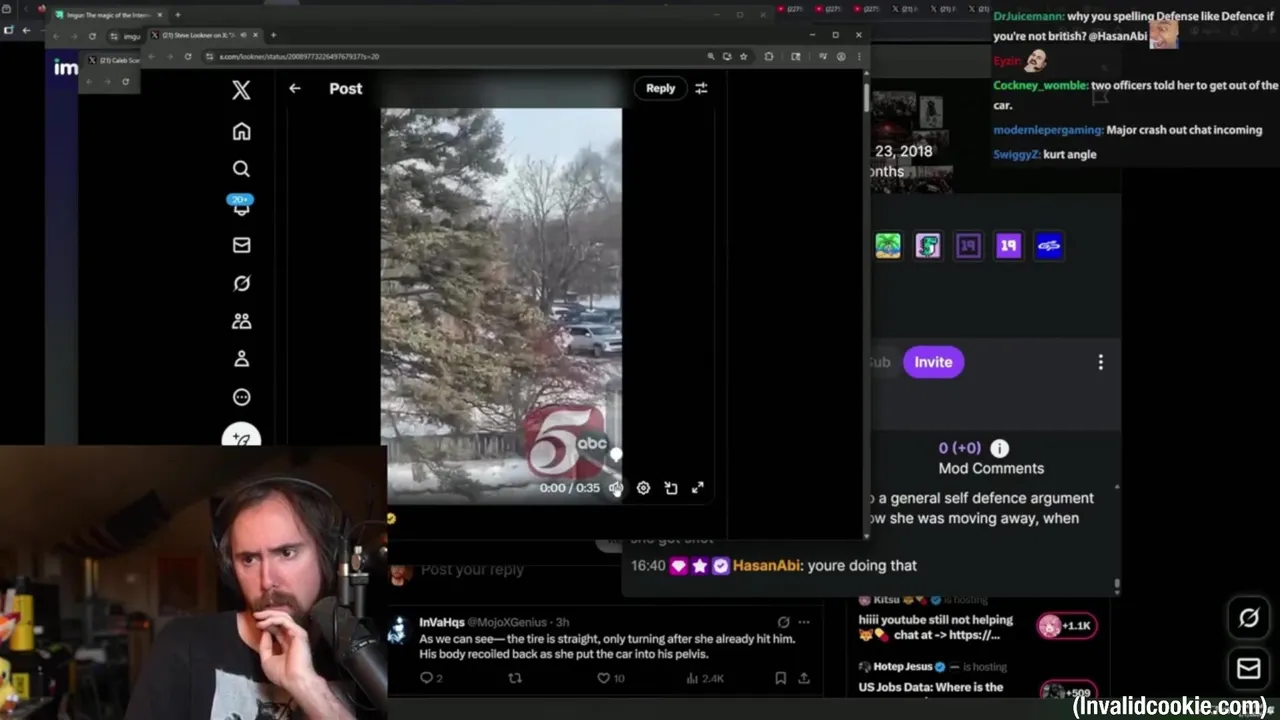This screenshot has height=720, width=1280.
Task: Open reply filter settings sliders icon
Action: pos(701,88)
